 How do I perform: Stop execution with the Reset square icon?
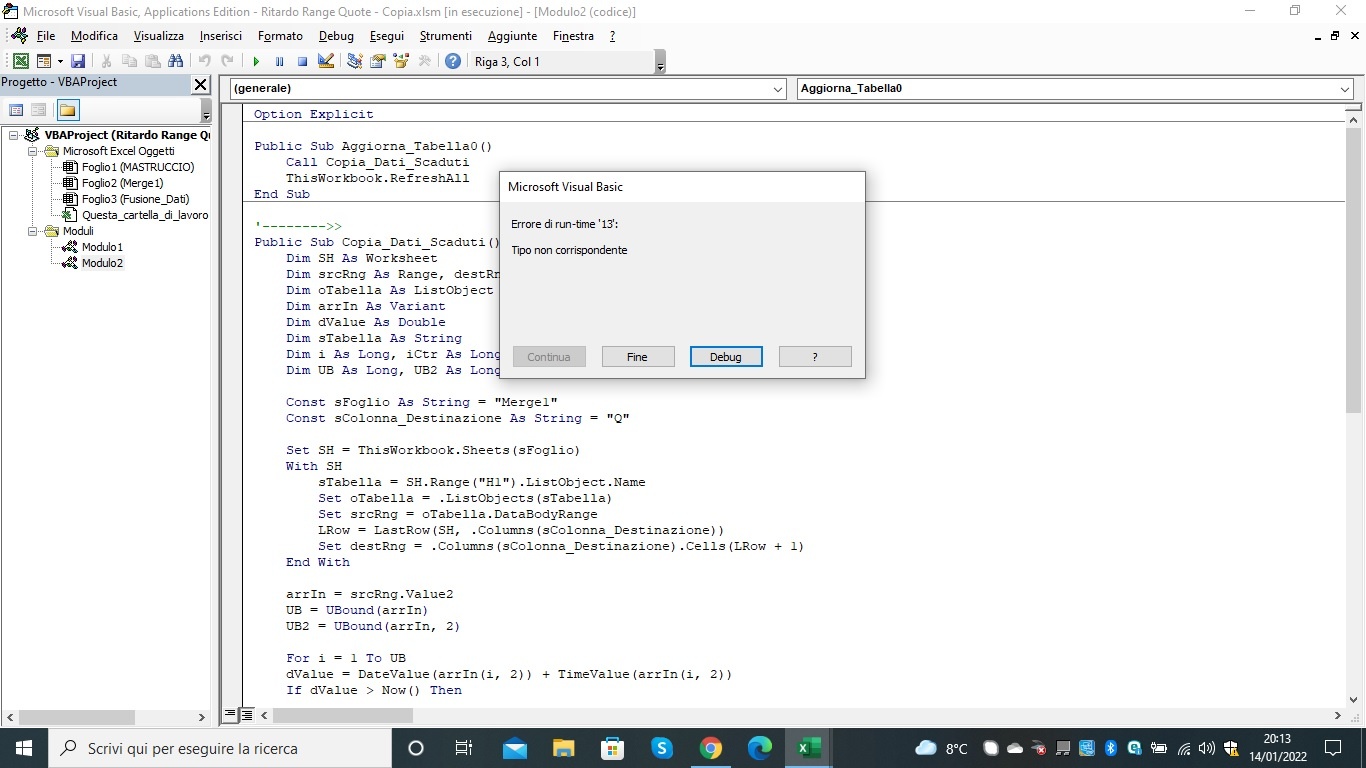click(302, 62)
